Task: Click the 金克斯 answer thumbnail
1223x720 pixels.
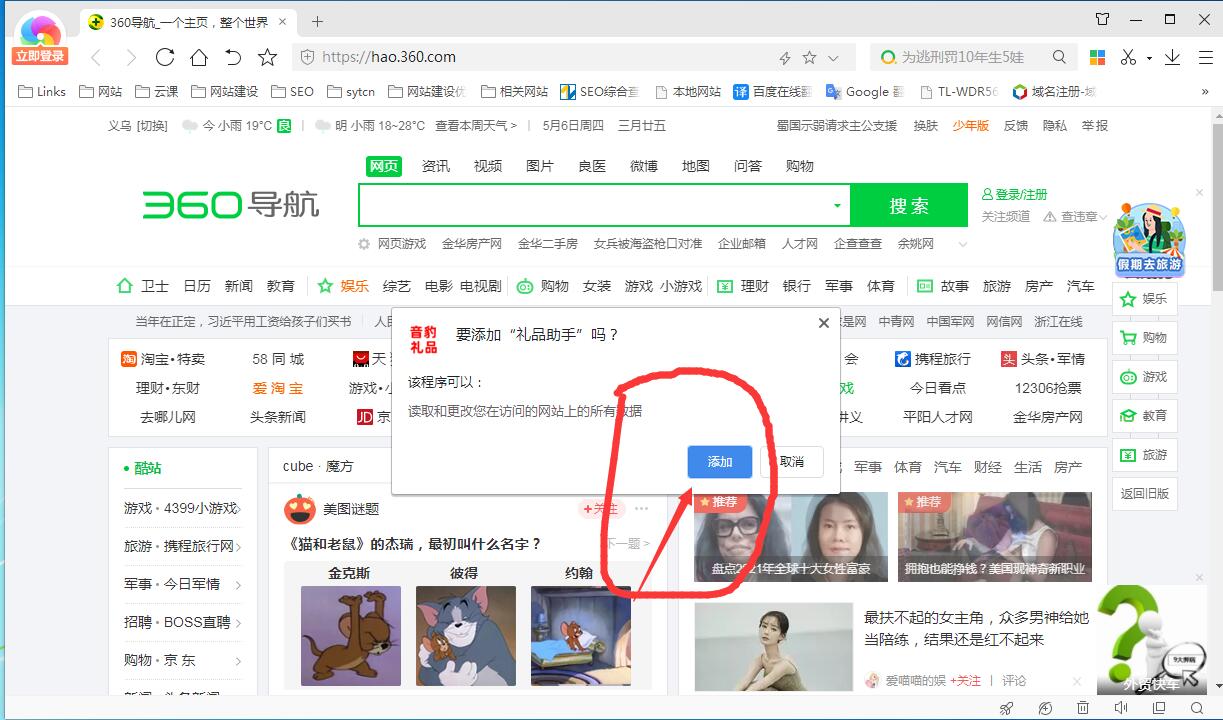Action: point(350,635)
